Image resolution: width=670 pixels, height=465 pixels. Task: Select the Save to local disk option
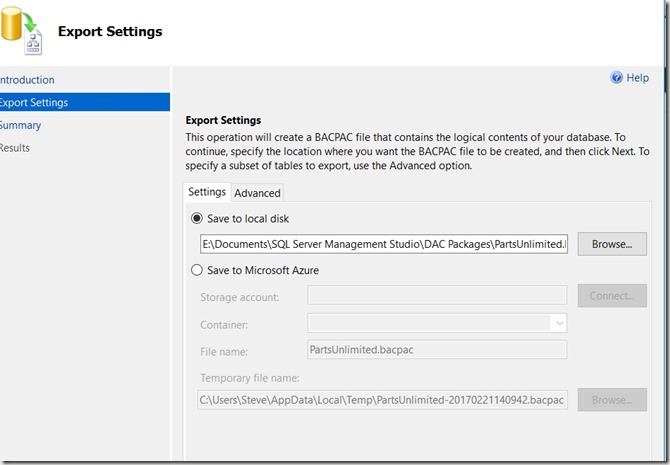pos(196,218)
